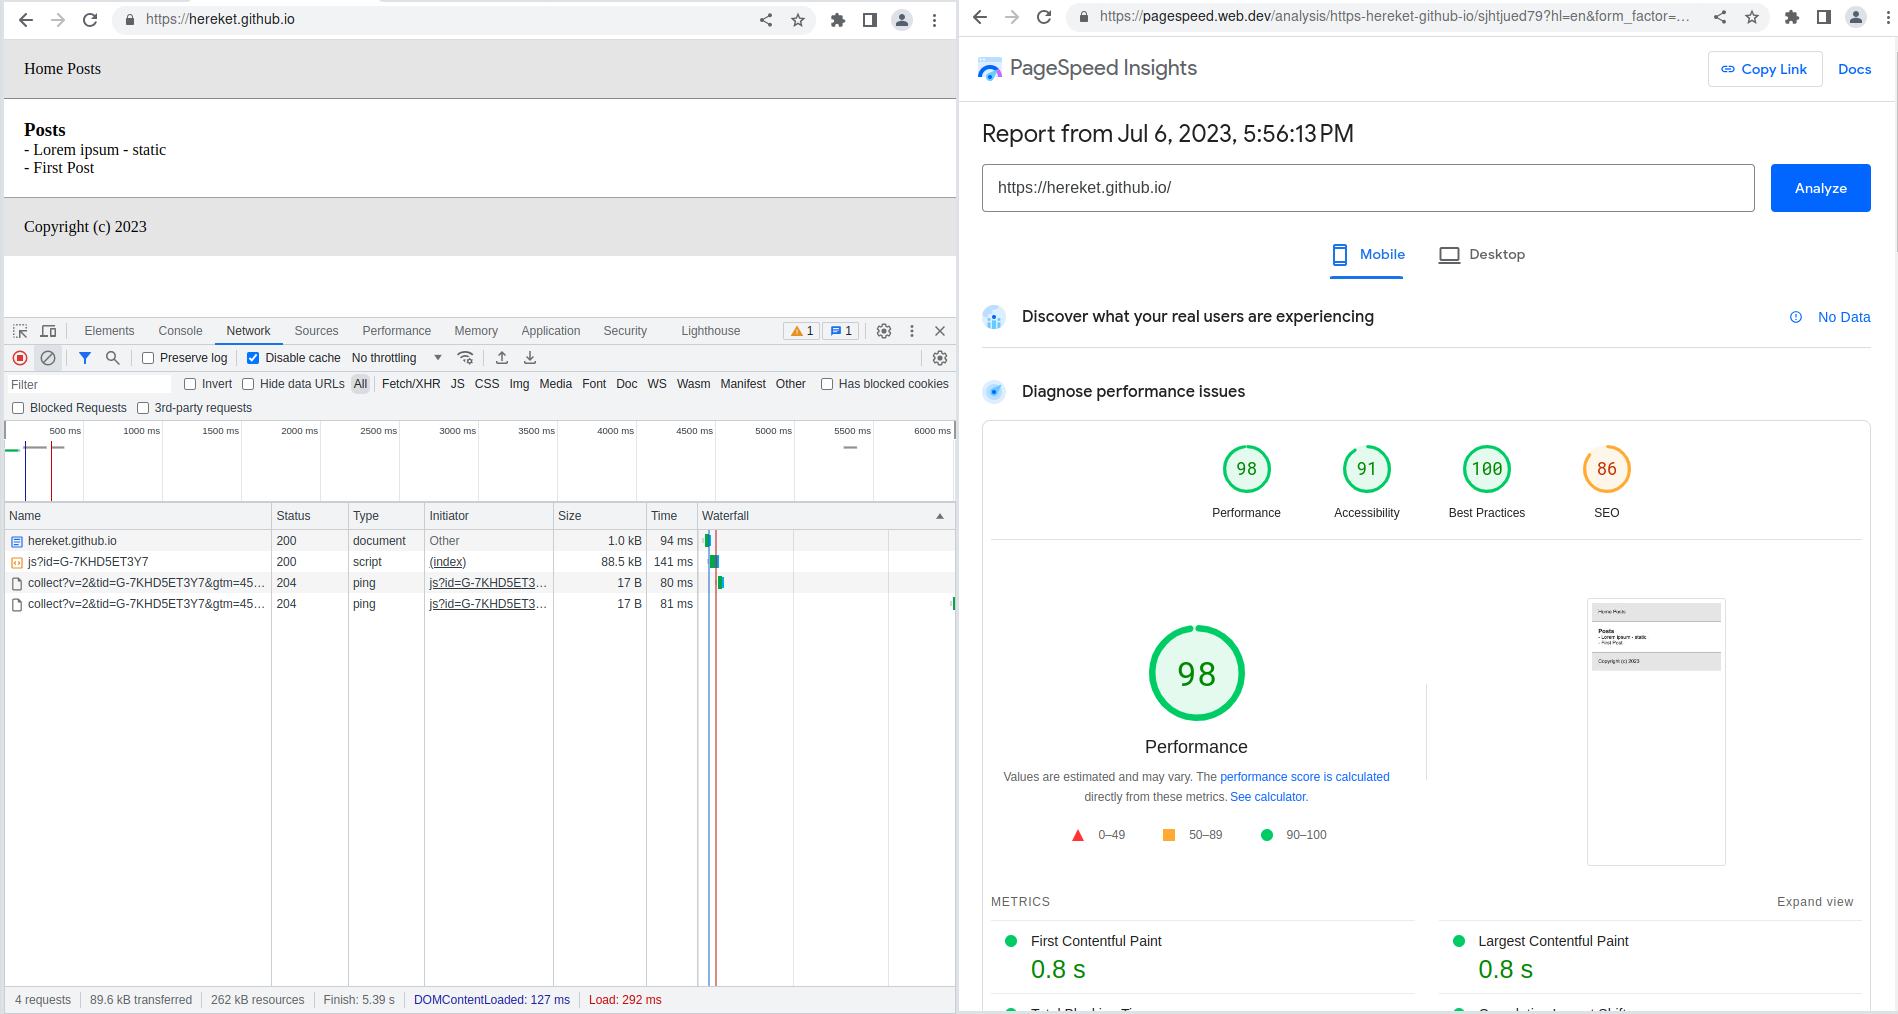
Task: Share the PageSpeed Insights page
Action: point(1720,17)
